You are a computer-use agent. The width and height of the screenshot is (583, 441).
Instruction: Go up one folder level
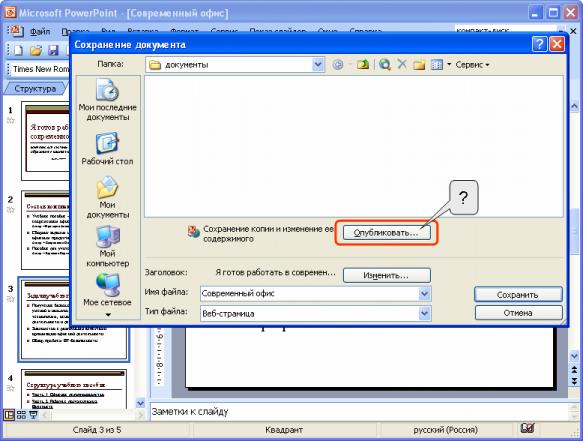(363, 65)
